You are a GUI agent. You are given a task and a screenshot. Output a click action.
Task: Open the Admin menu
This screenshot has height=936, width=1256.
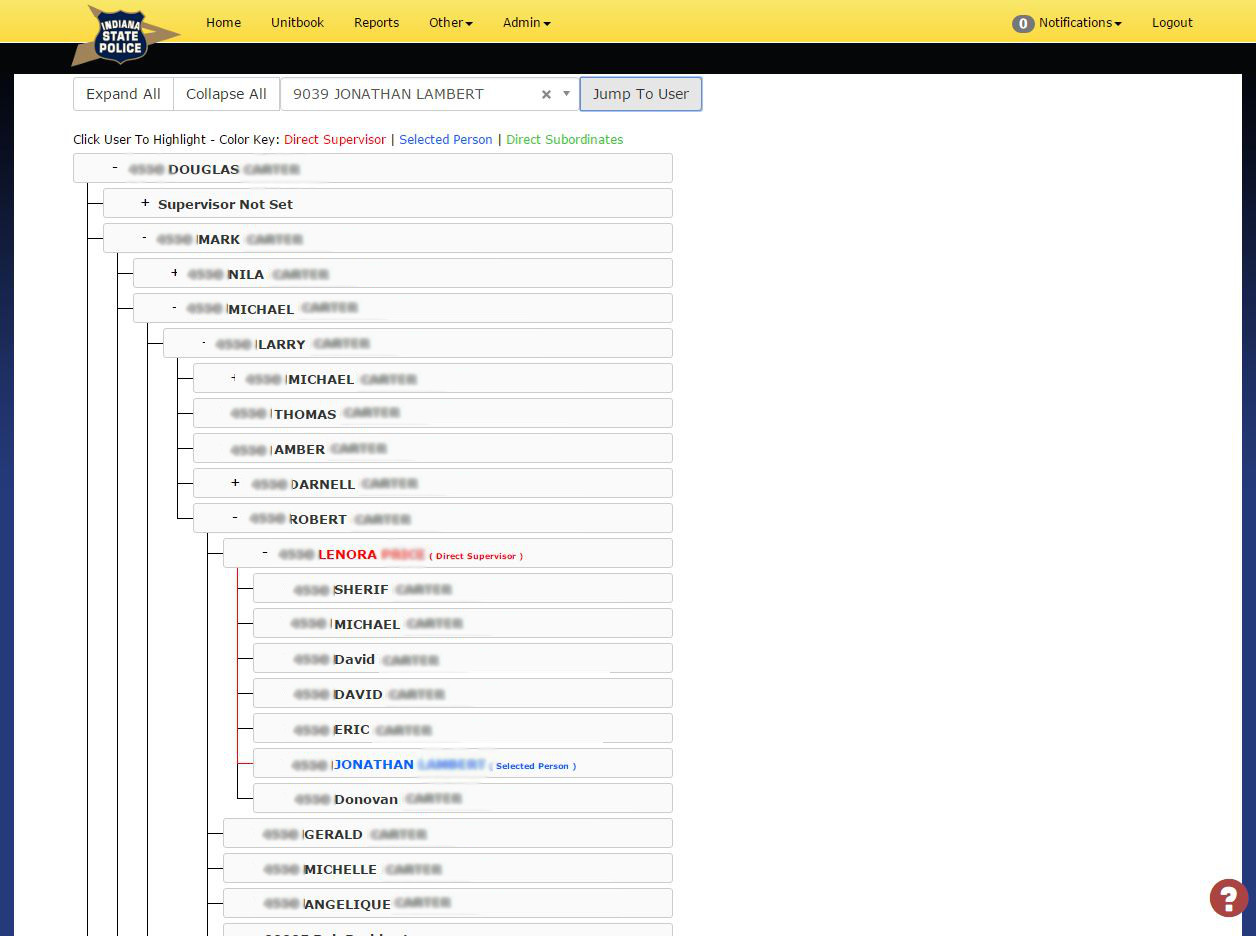[527, 22]
